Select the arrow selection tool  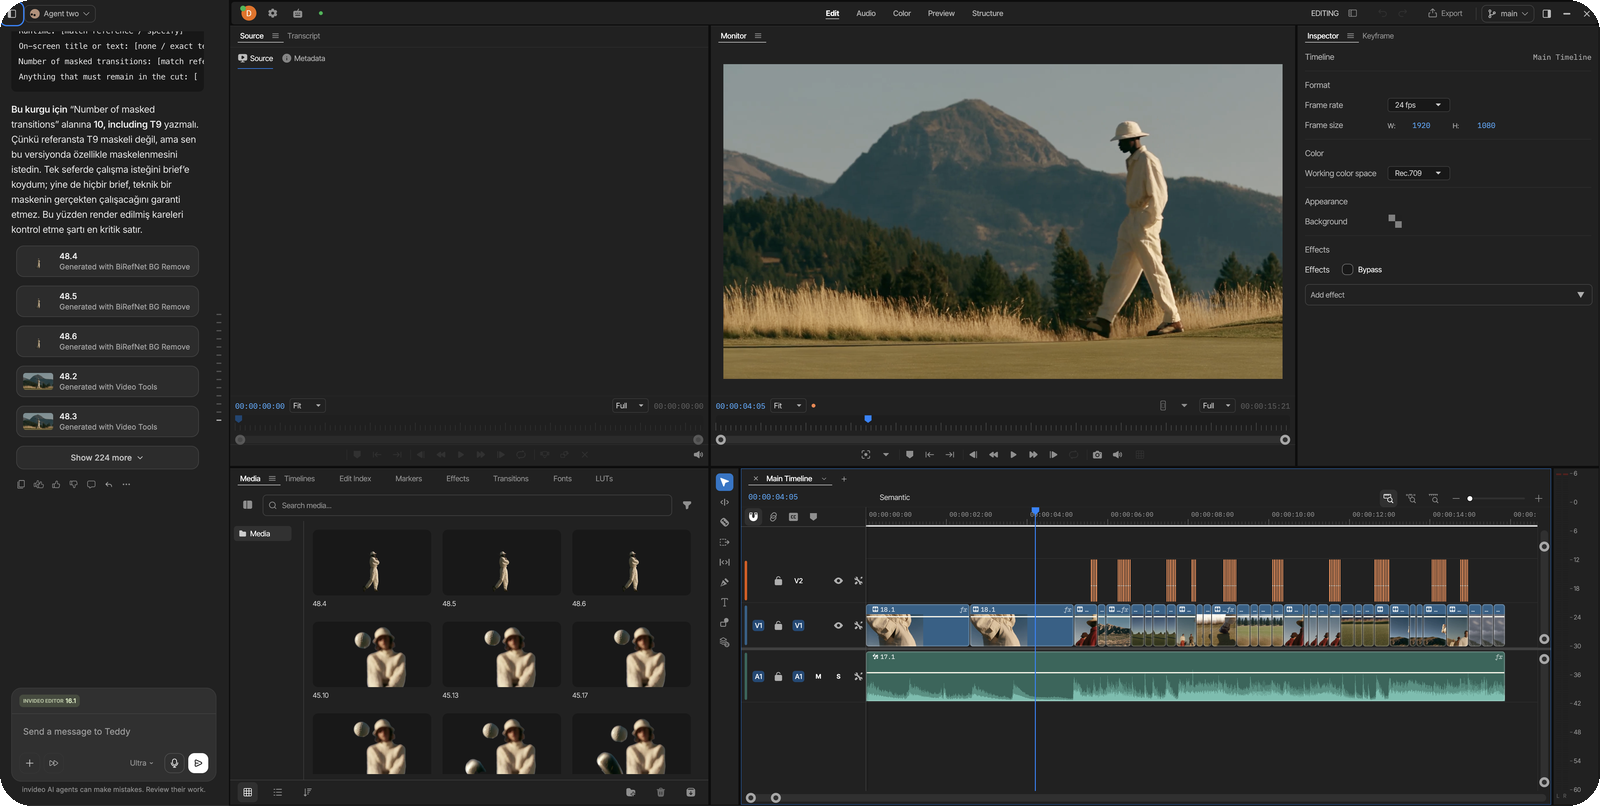pos(725,482)
